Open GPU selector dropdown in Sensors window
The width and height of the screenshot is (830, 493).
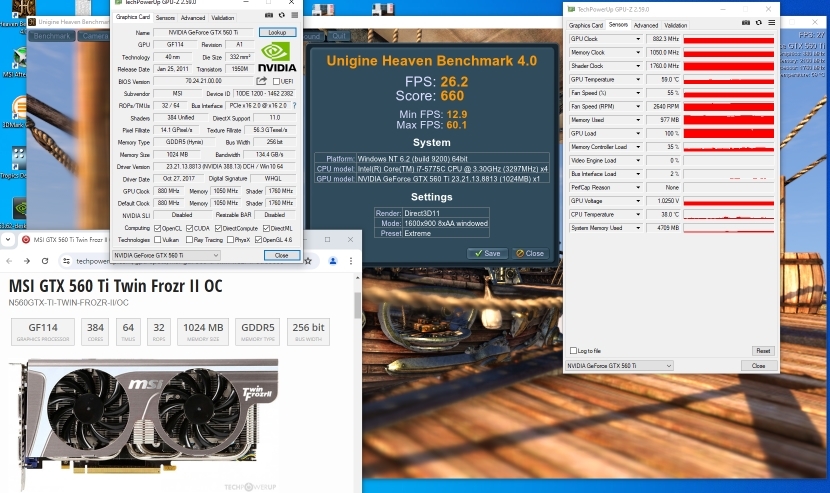(x=619, y=365)
